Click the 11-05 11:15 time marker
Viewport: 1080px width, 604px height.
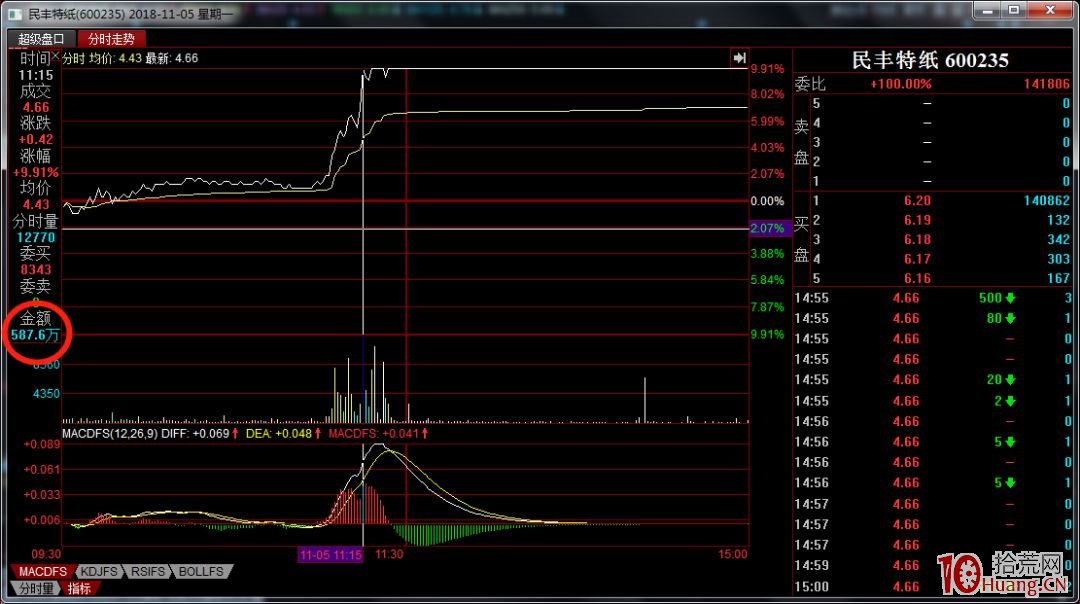click(330, 554)
